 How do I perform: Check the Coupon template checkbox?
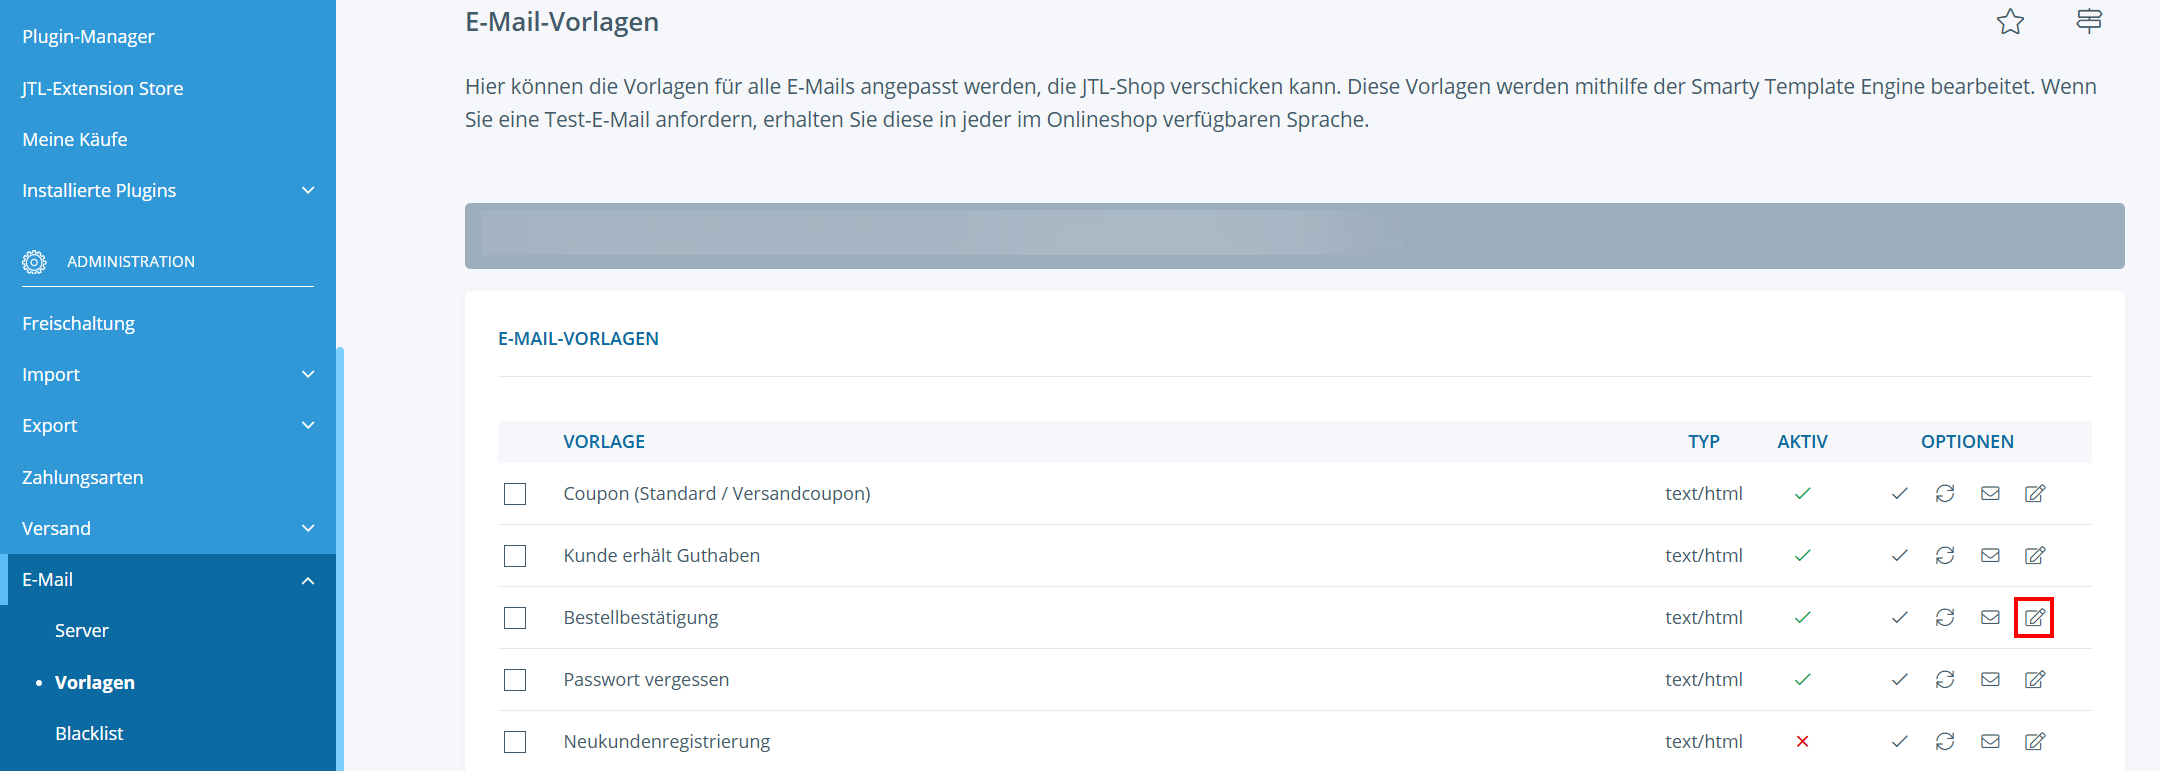click(515, 494)
